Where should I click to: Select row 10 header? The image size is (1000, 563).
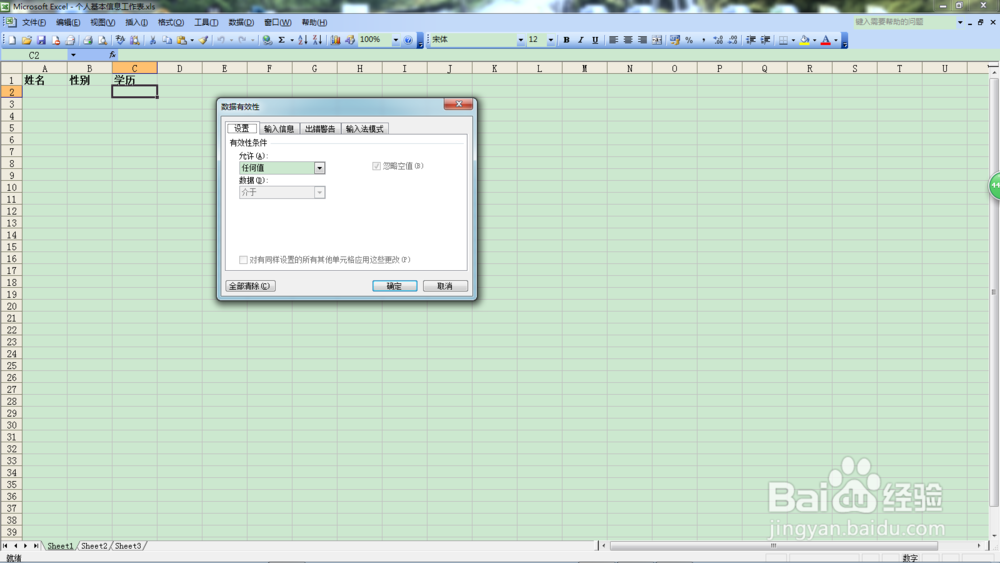point(11,187)
